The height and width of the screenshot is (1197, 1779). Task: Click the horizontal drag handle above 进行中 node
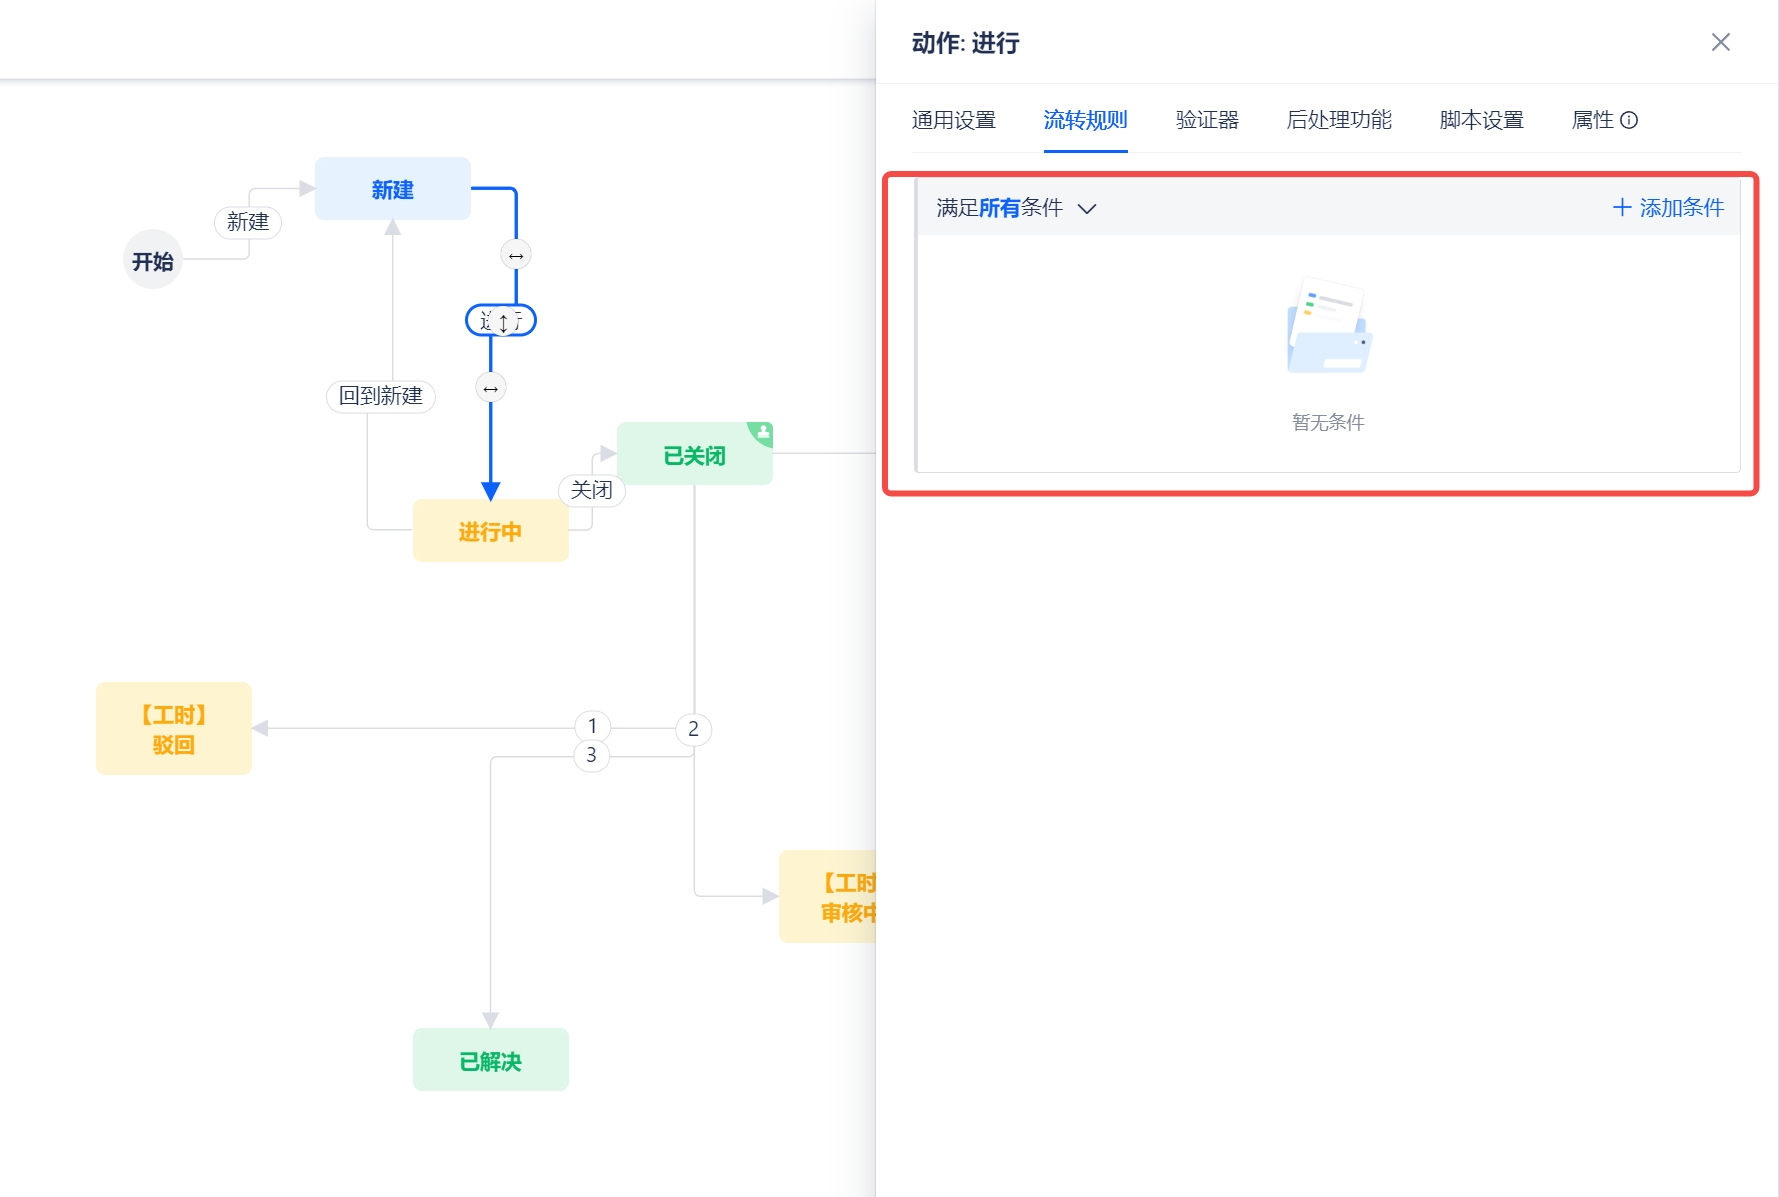point(490,388)
